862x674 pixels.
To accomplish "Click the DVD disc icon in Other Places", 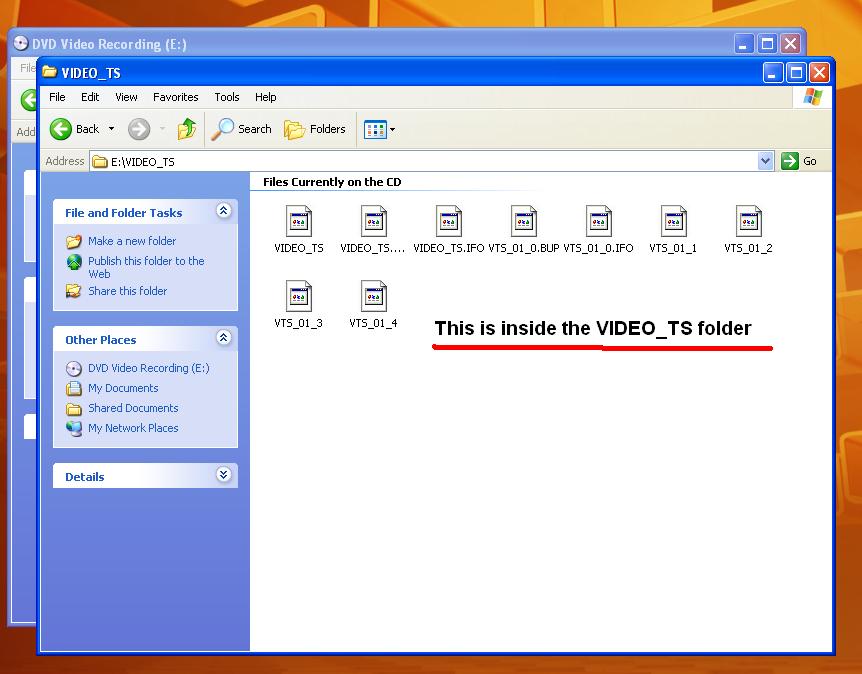I will (74, 368).
